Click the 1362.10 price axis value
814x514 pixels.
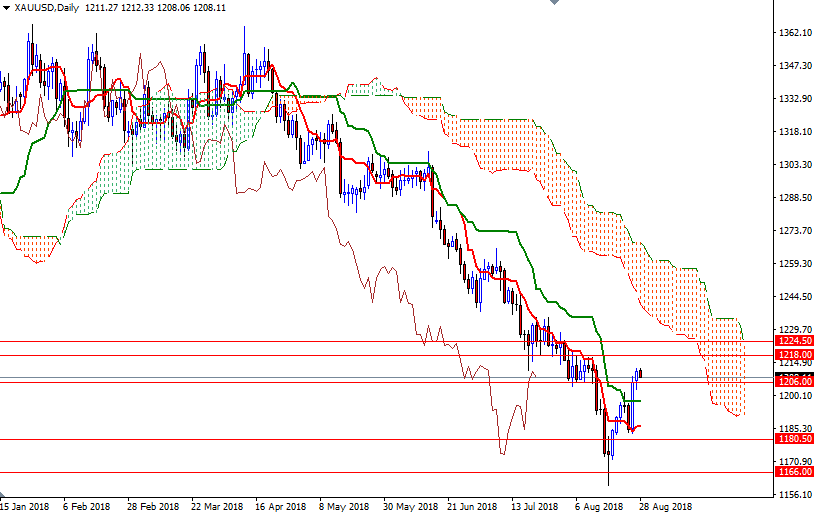click(793, 33)
